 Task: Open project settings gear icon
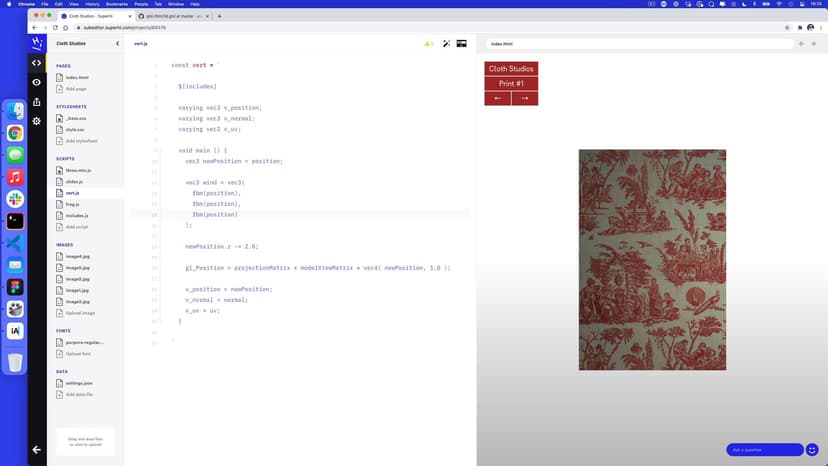pyautogui.click(x=37, y=121)
